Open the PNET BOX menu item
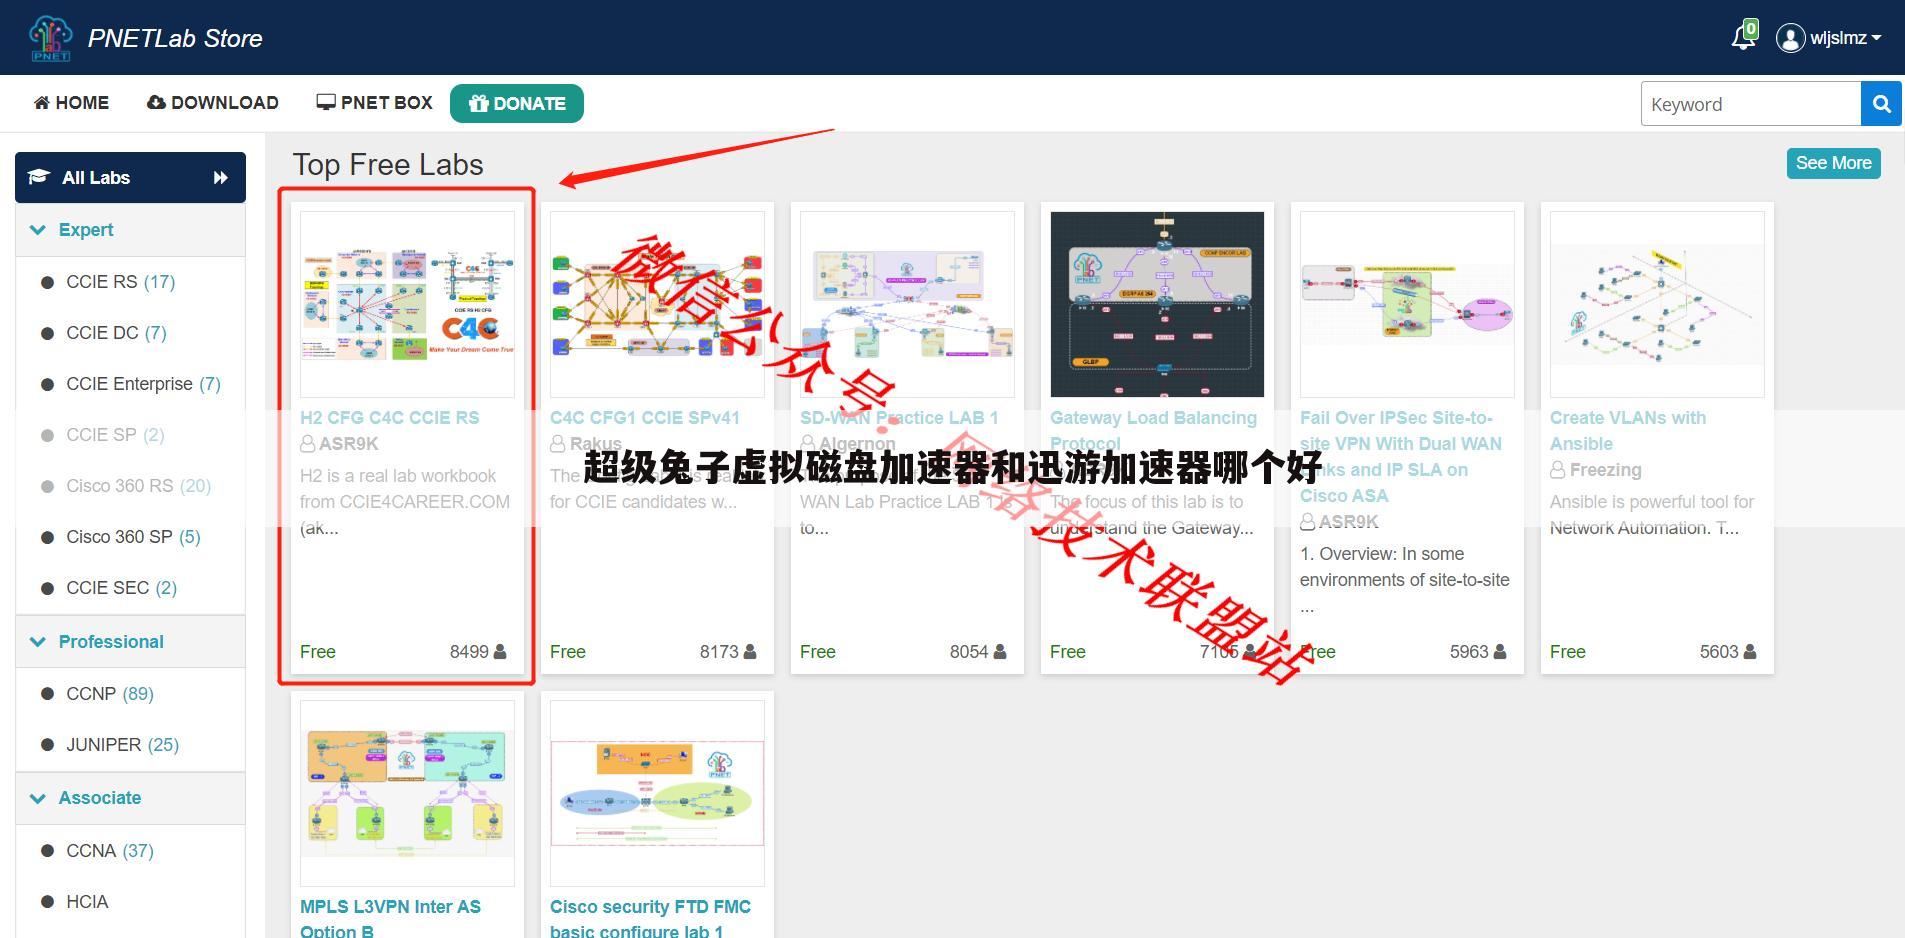Screen dimensions: 1905x938 tap(375, 103)
